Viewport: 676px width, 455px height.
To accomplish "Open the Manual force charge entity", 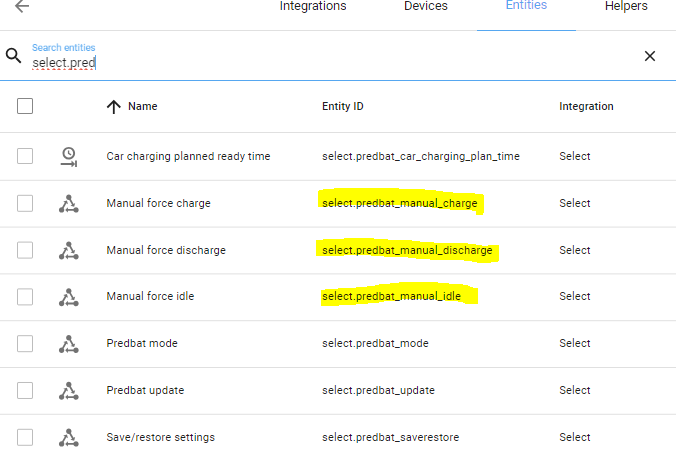I will click(159, 203).
